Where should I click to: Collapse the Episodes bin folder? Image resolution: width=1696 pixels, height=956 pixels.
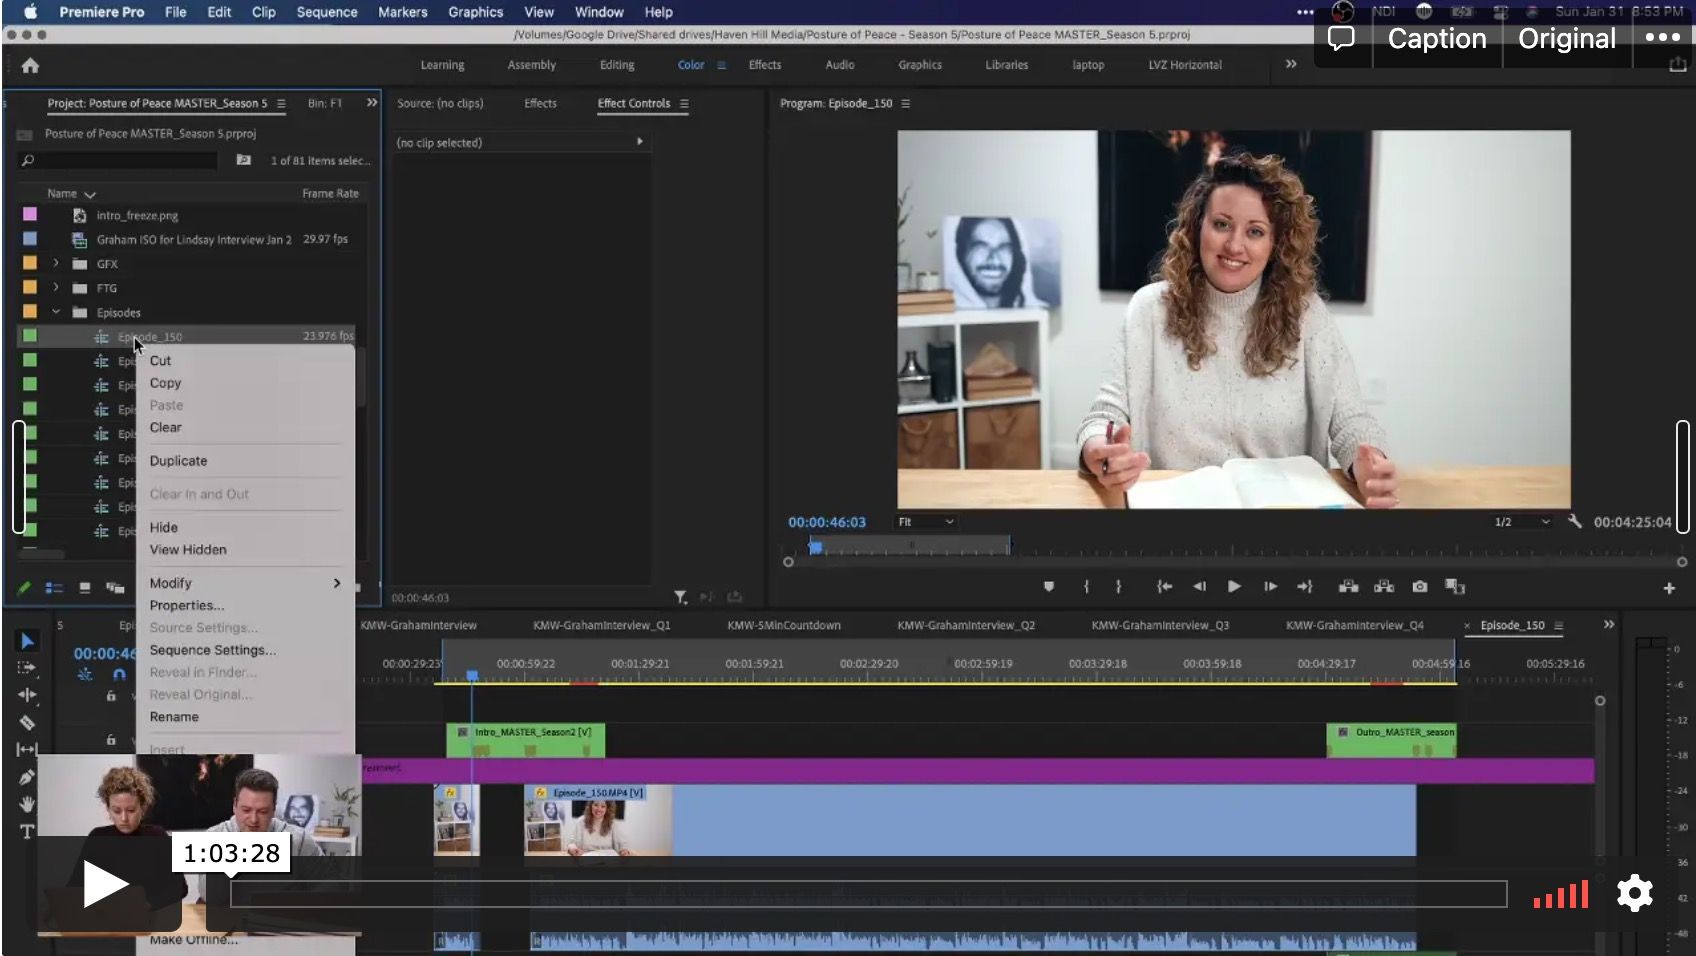click(x=56, y=312)
